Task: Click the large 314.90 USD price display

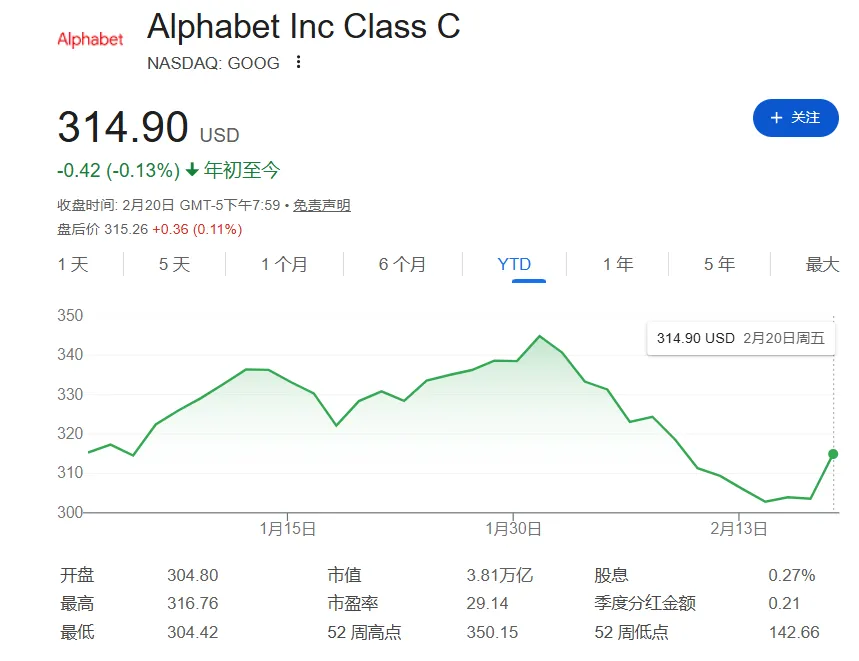Action: point(144,127)
